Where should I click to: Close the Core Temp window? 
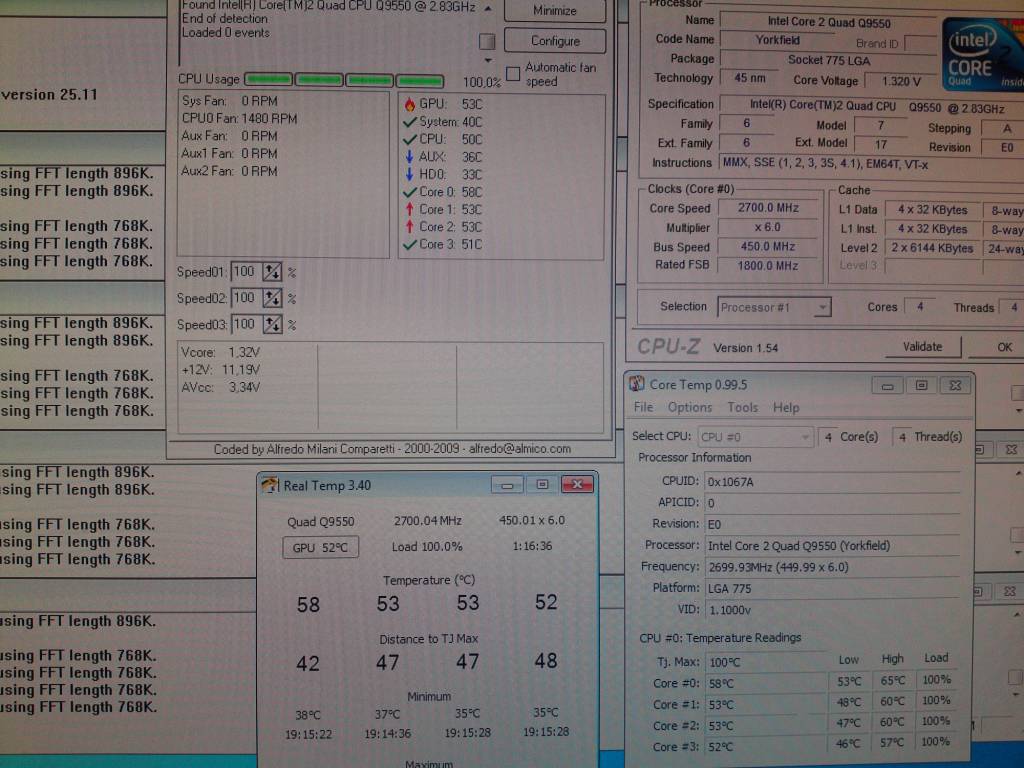point(955,385)
